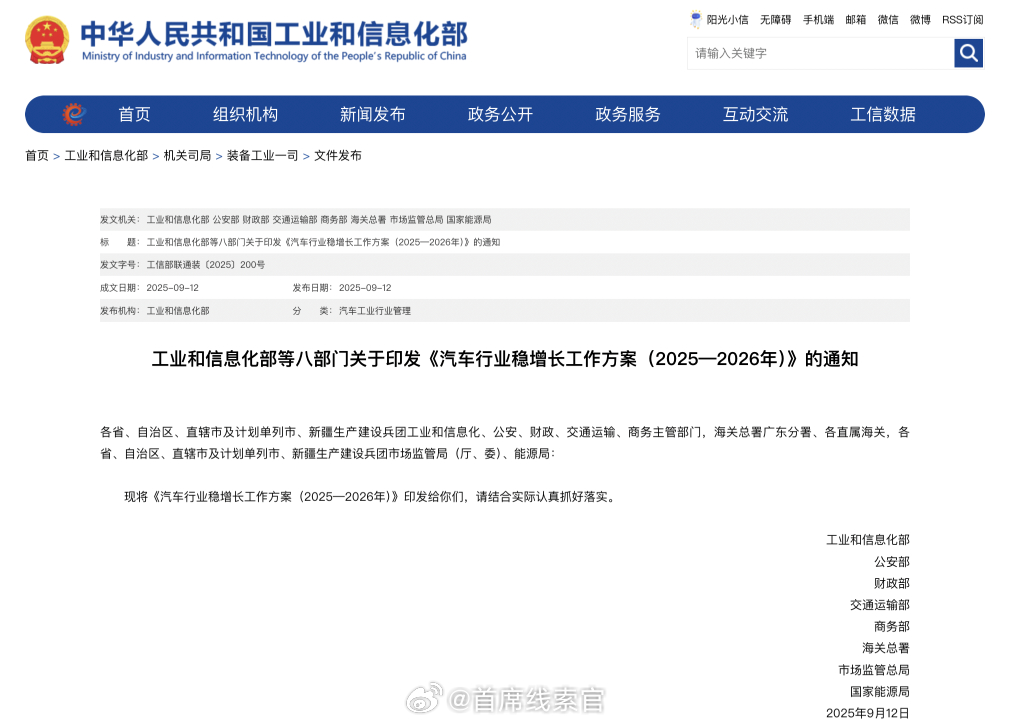Image resolution: width=1015 pixels, height=723 pixels.
Task: Enable 无障碍 accessibility mode link
Action: [775, 20]
